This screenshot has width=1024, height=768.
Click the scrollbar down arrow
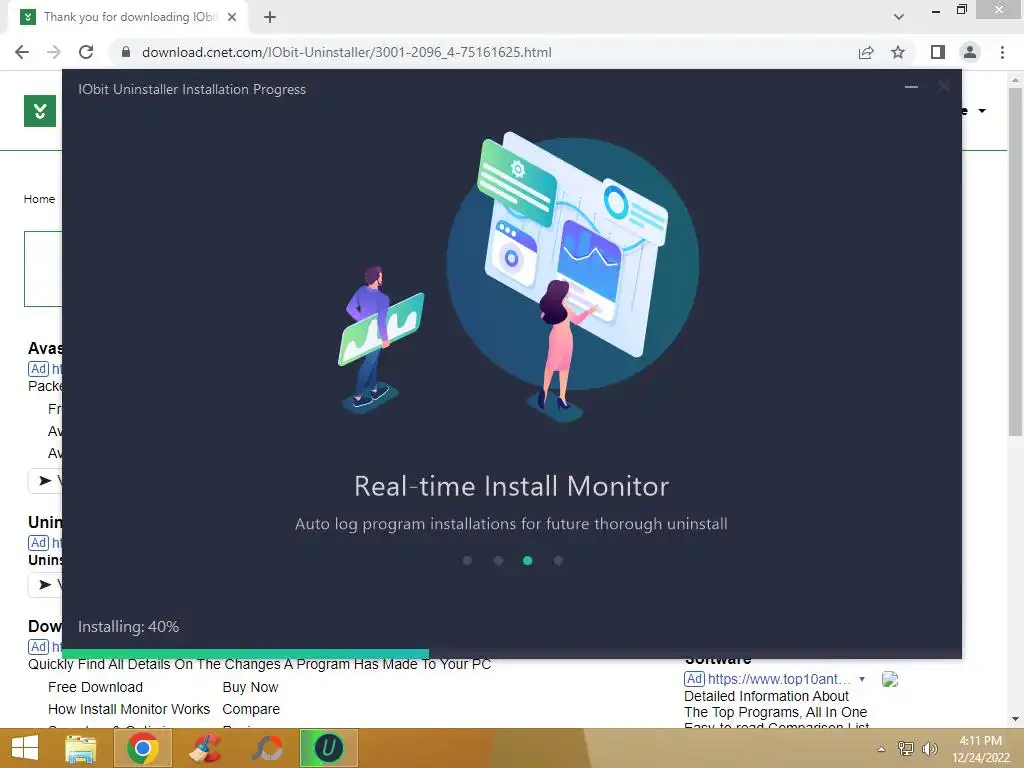click(1015, 719)
